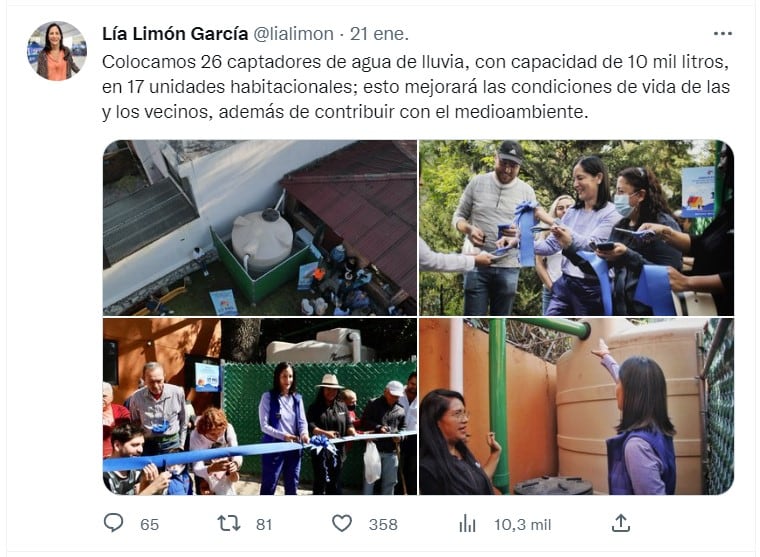
Task: Click the Lía Limón García display name
Action: coord(175,34)
